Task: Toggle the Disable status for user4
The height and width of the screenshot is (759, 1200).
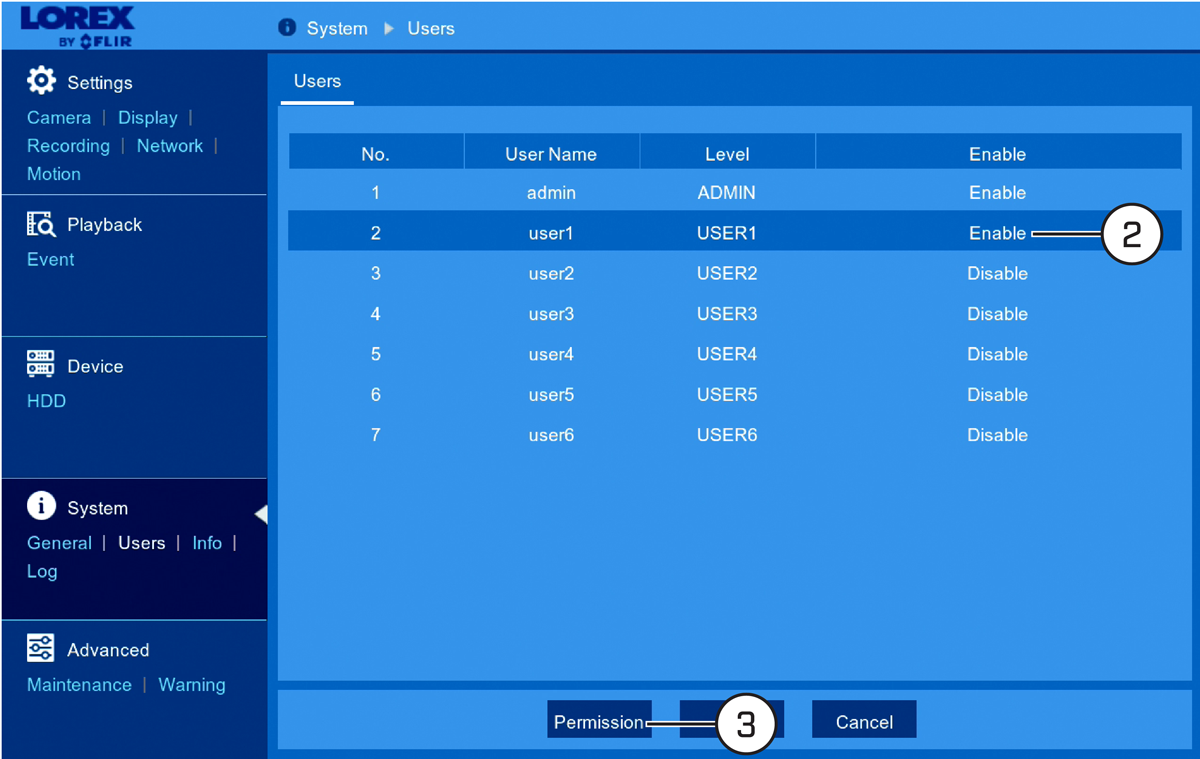Action: tap(997, 354)
